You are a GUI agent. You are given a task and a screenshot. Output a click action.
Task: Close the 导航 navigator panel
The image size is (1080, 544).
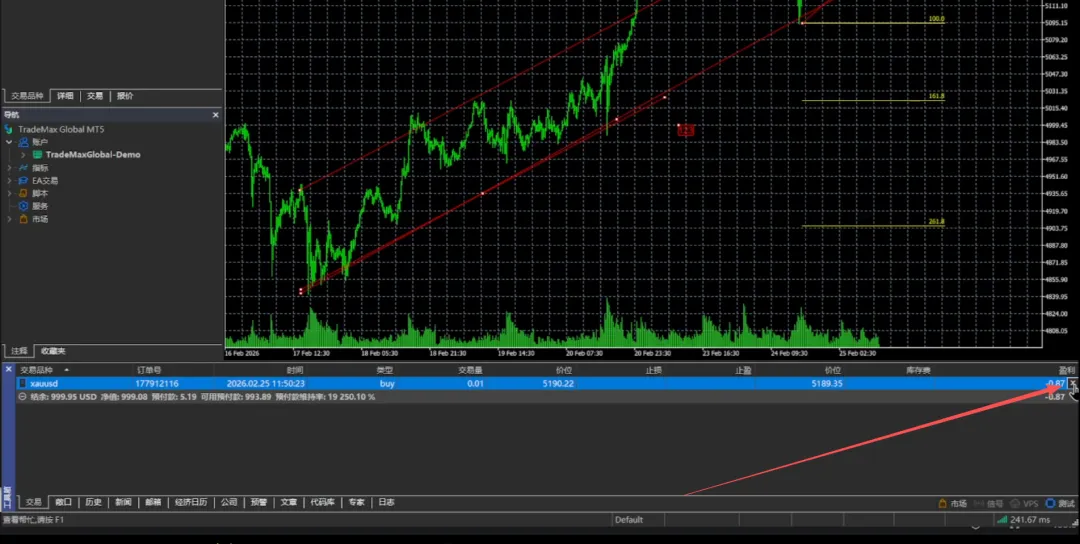pos(215,115)
